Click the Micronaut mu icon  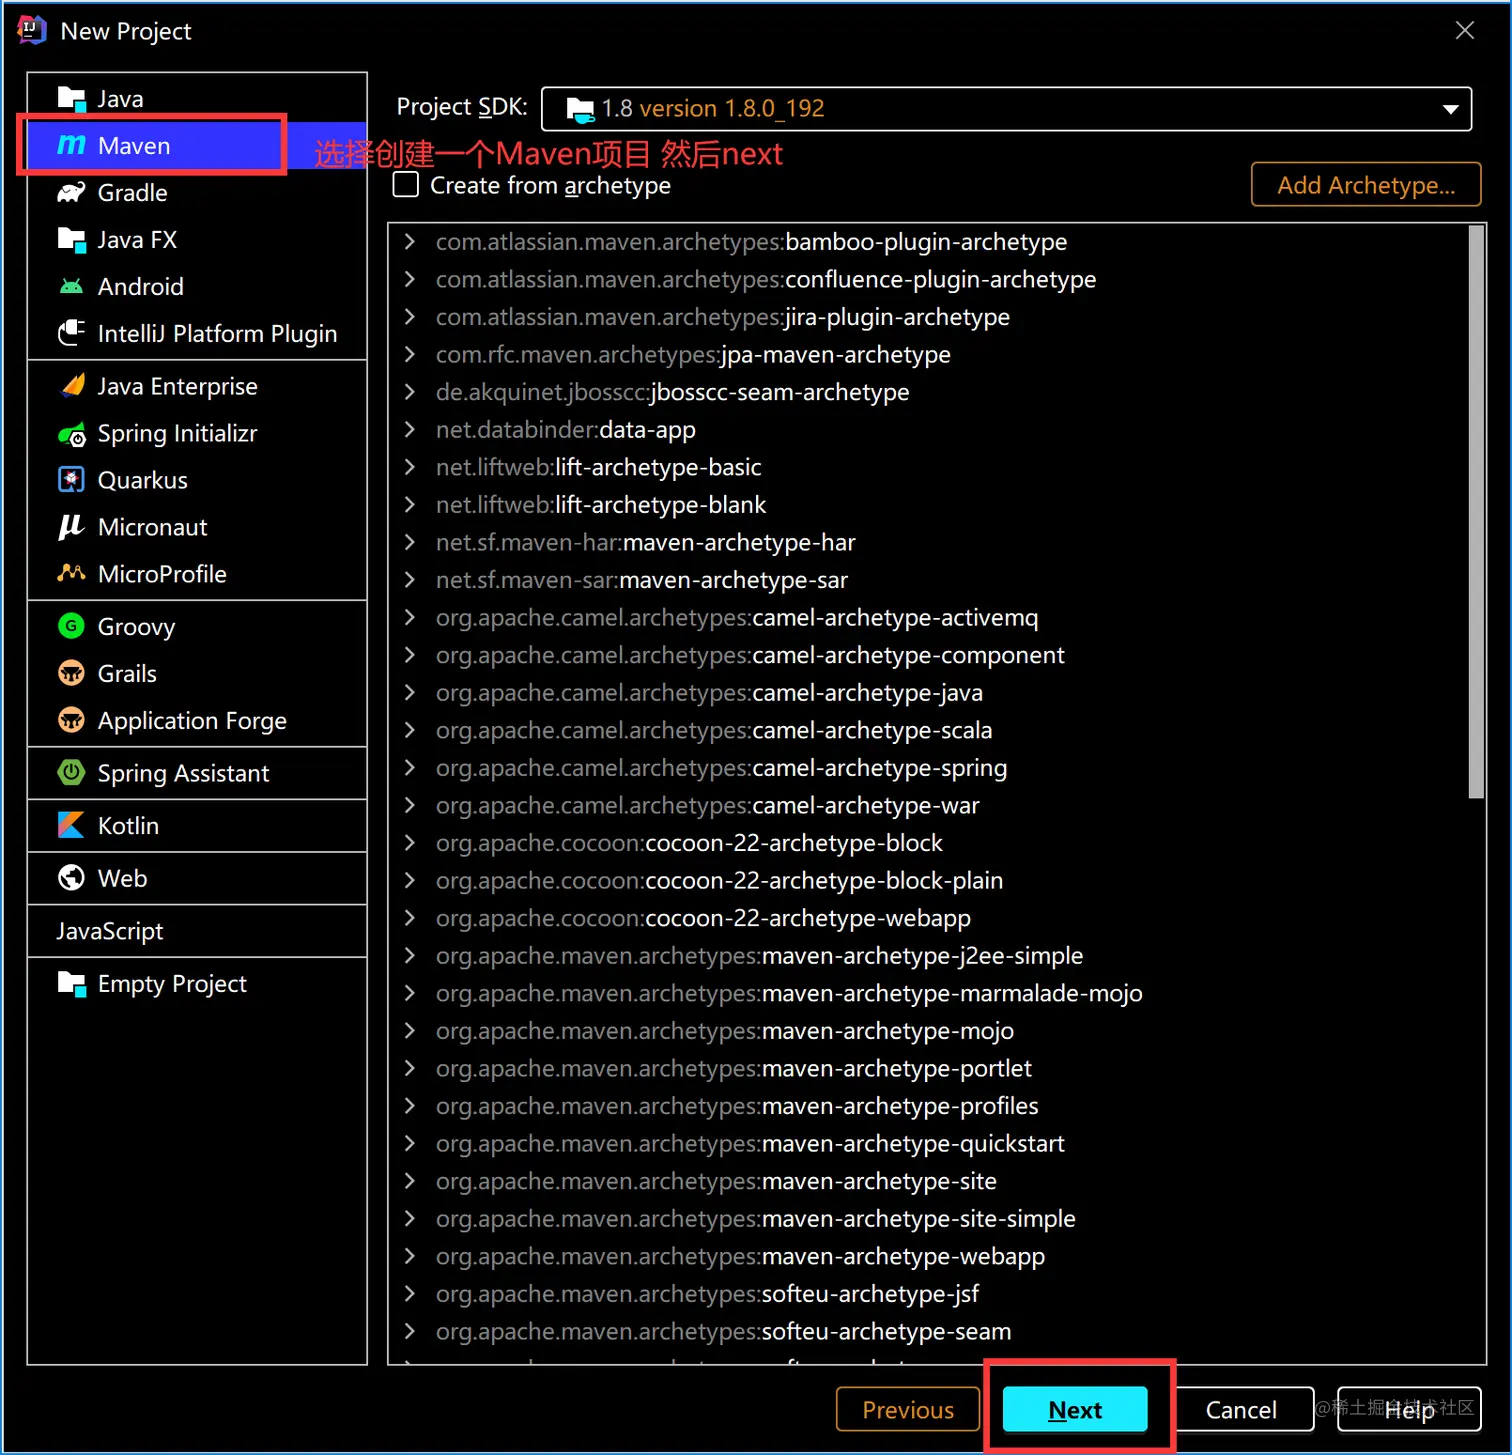pyautogui.click(x=70, y=526)
